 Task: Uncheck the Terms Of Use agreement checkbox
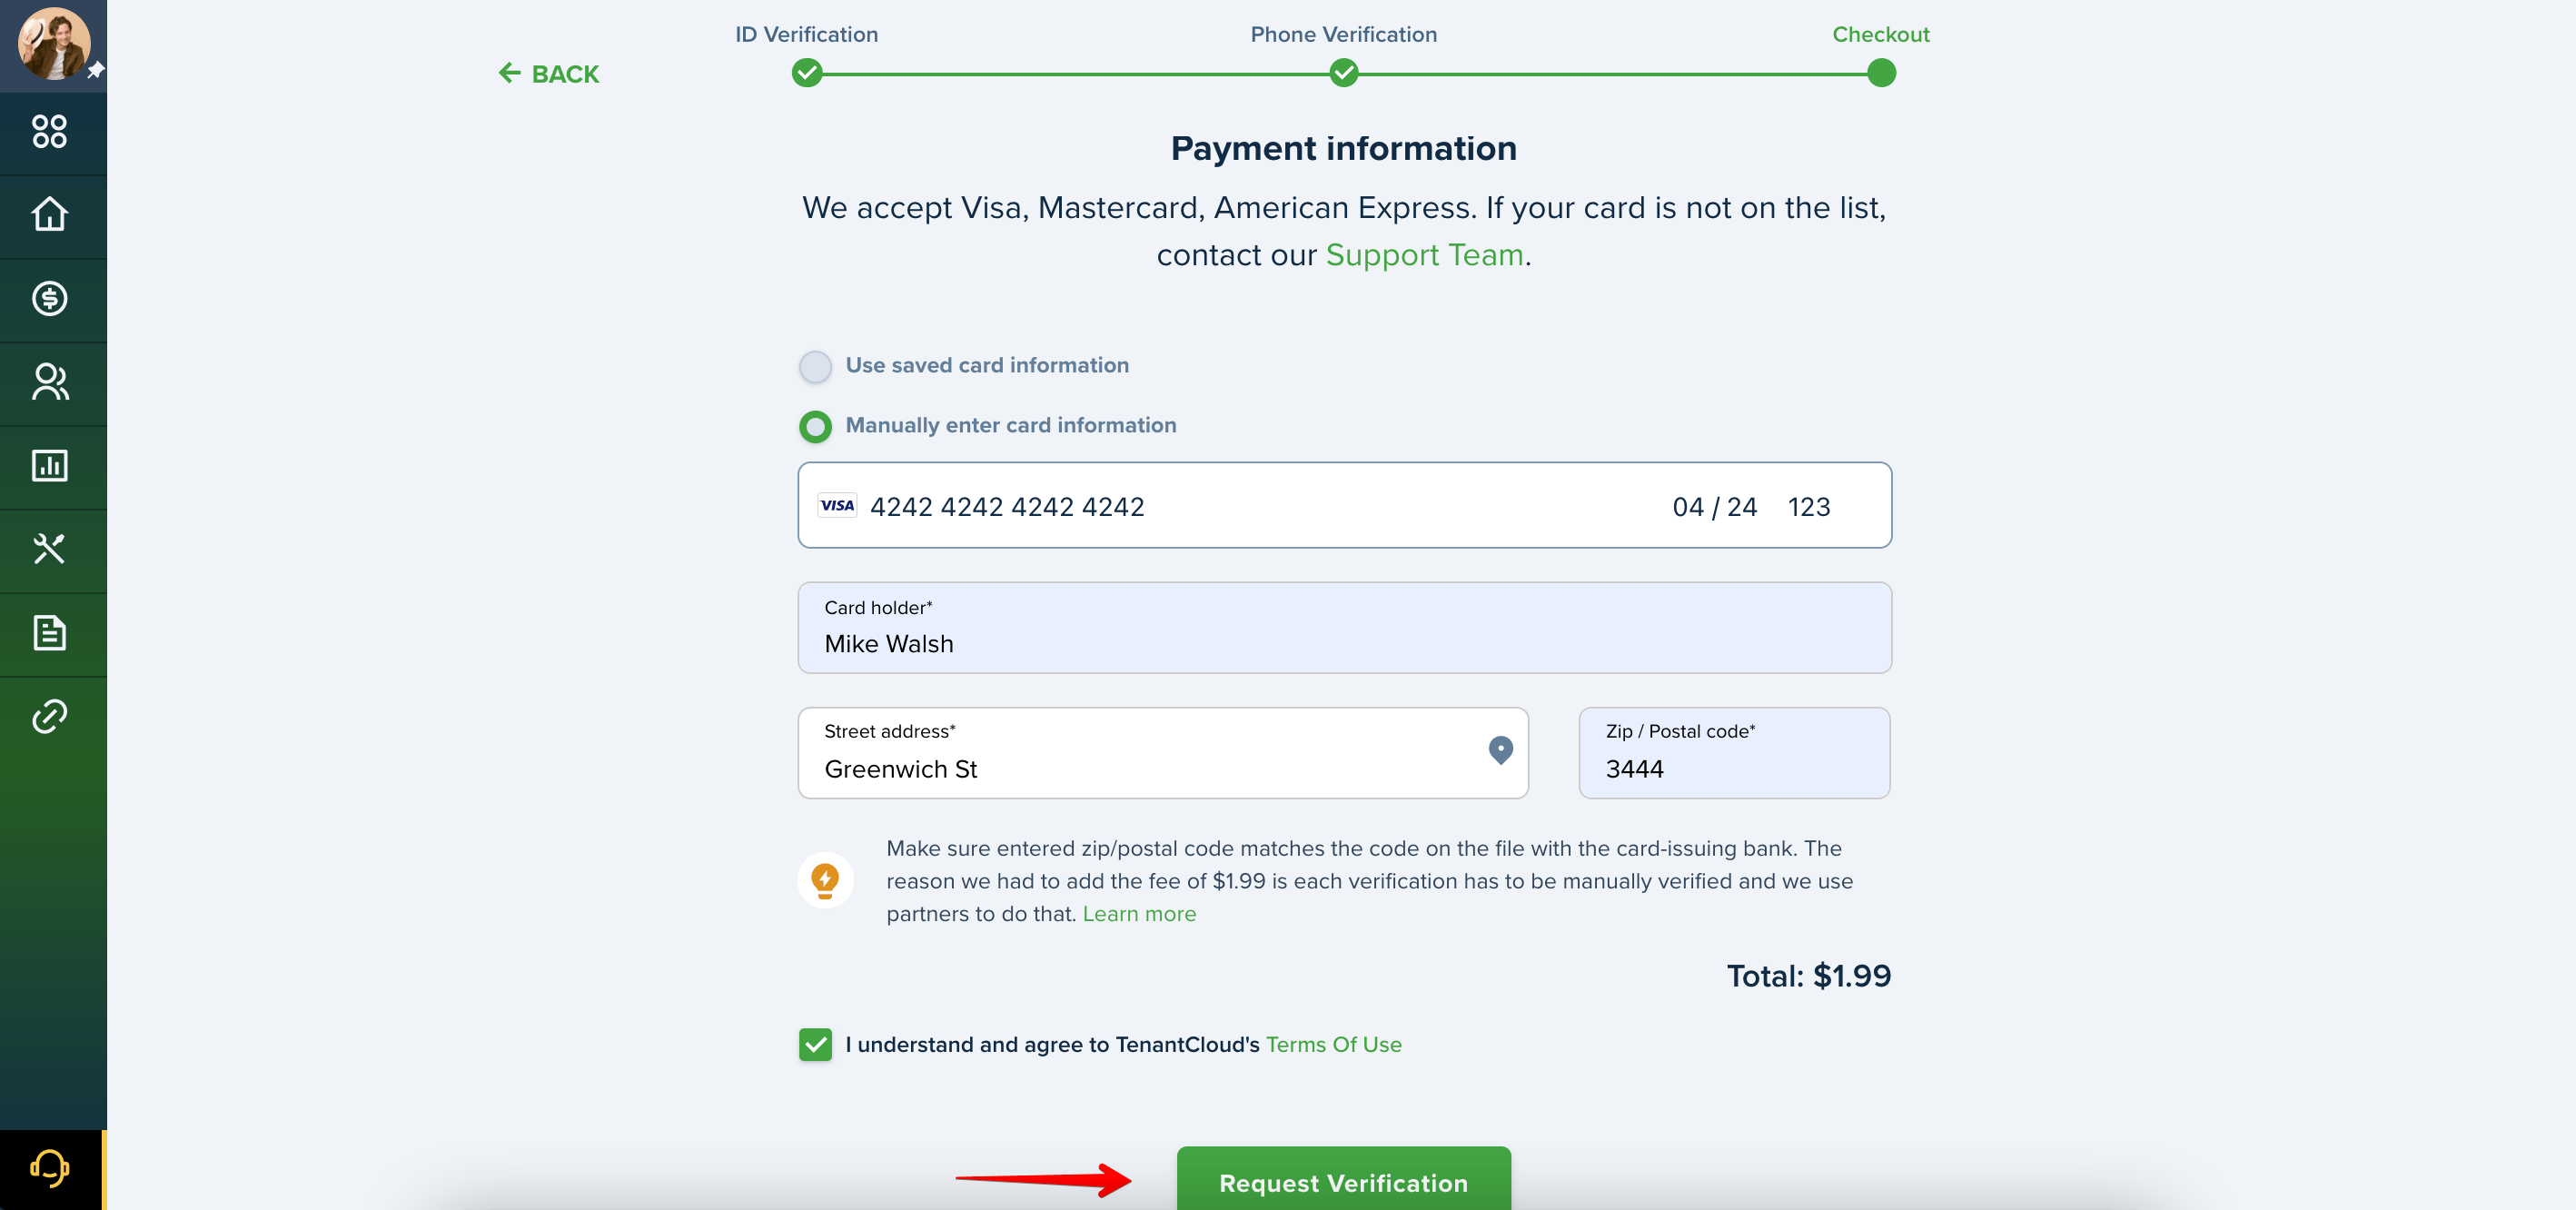pos(815,1044)
